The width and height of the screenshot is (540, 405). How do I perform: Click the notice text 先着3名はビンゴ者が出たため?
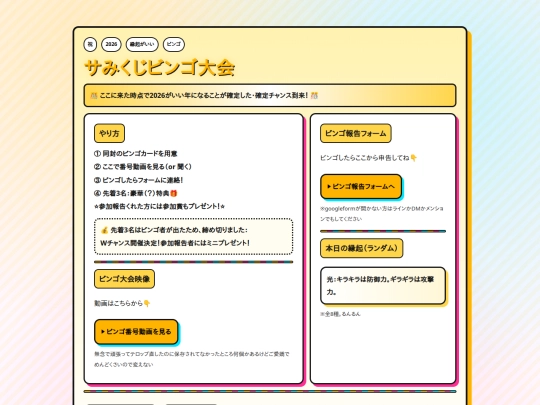[x=179, y=230]
